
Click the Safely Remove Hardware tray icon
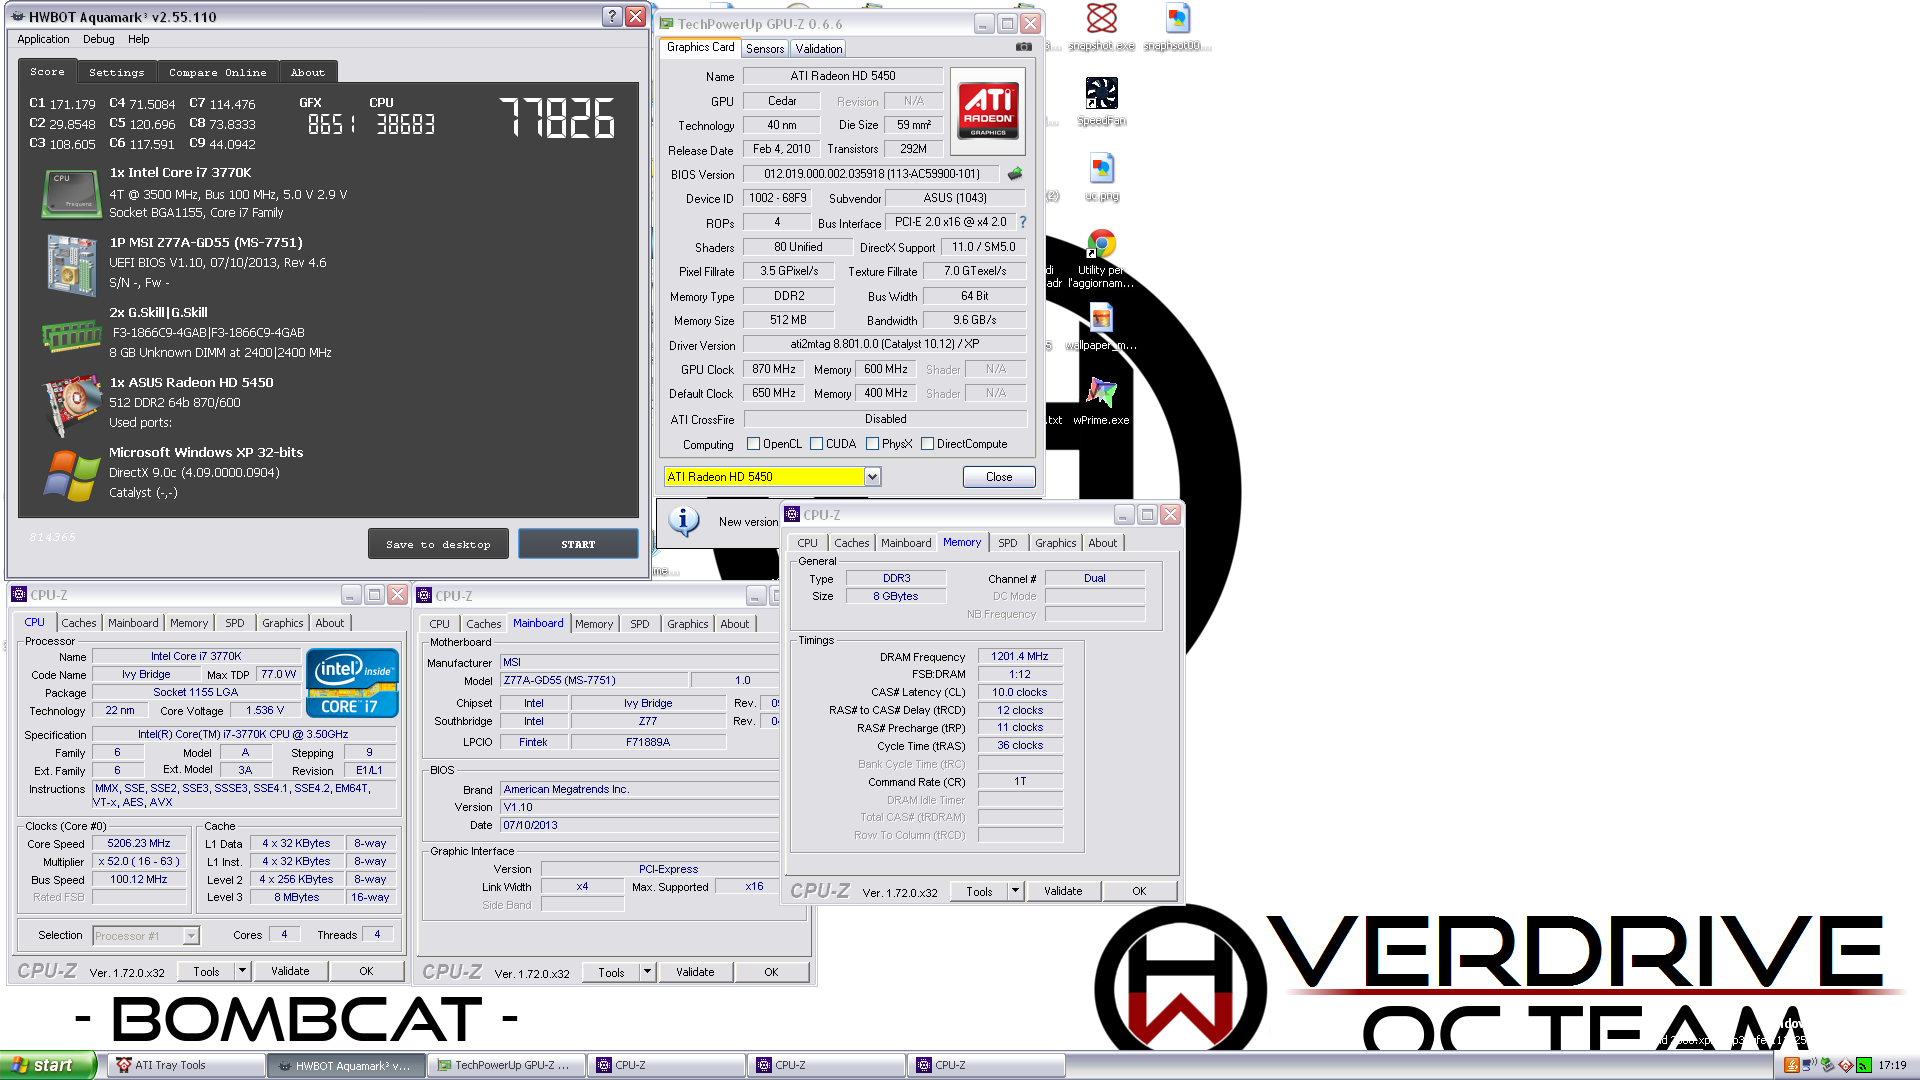click(1827, 1065)
